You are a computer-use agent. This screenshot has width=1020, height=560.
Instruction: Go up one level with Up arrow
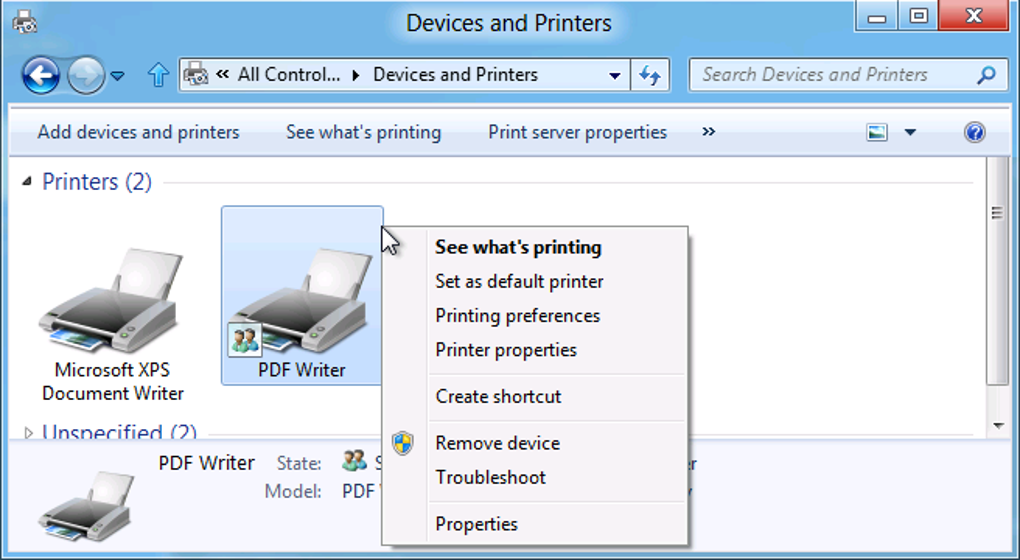tap(158, 75)
